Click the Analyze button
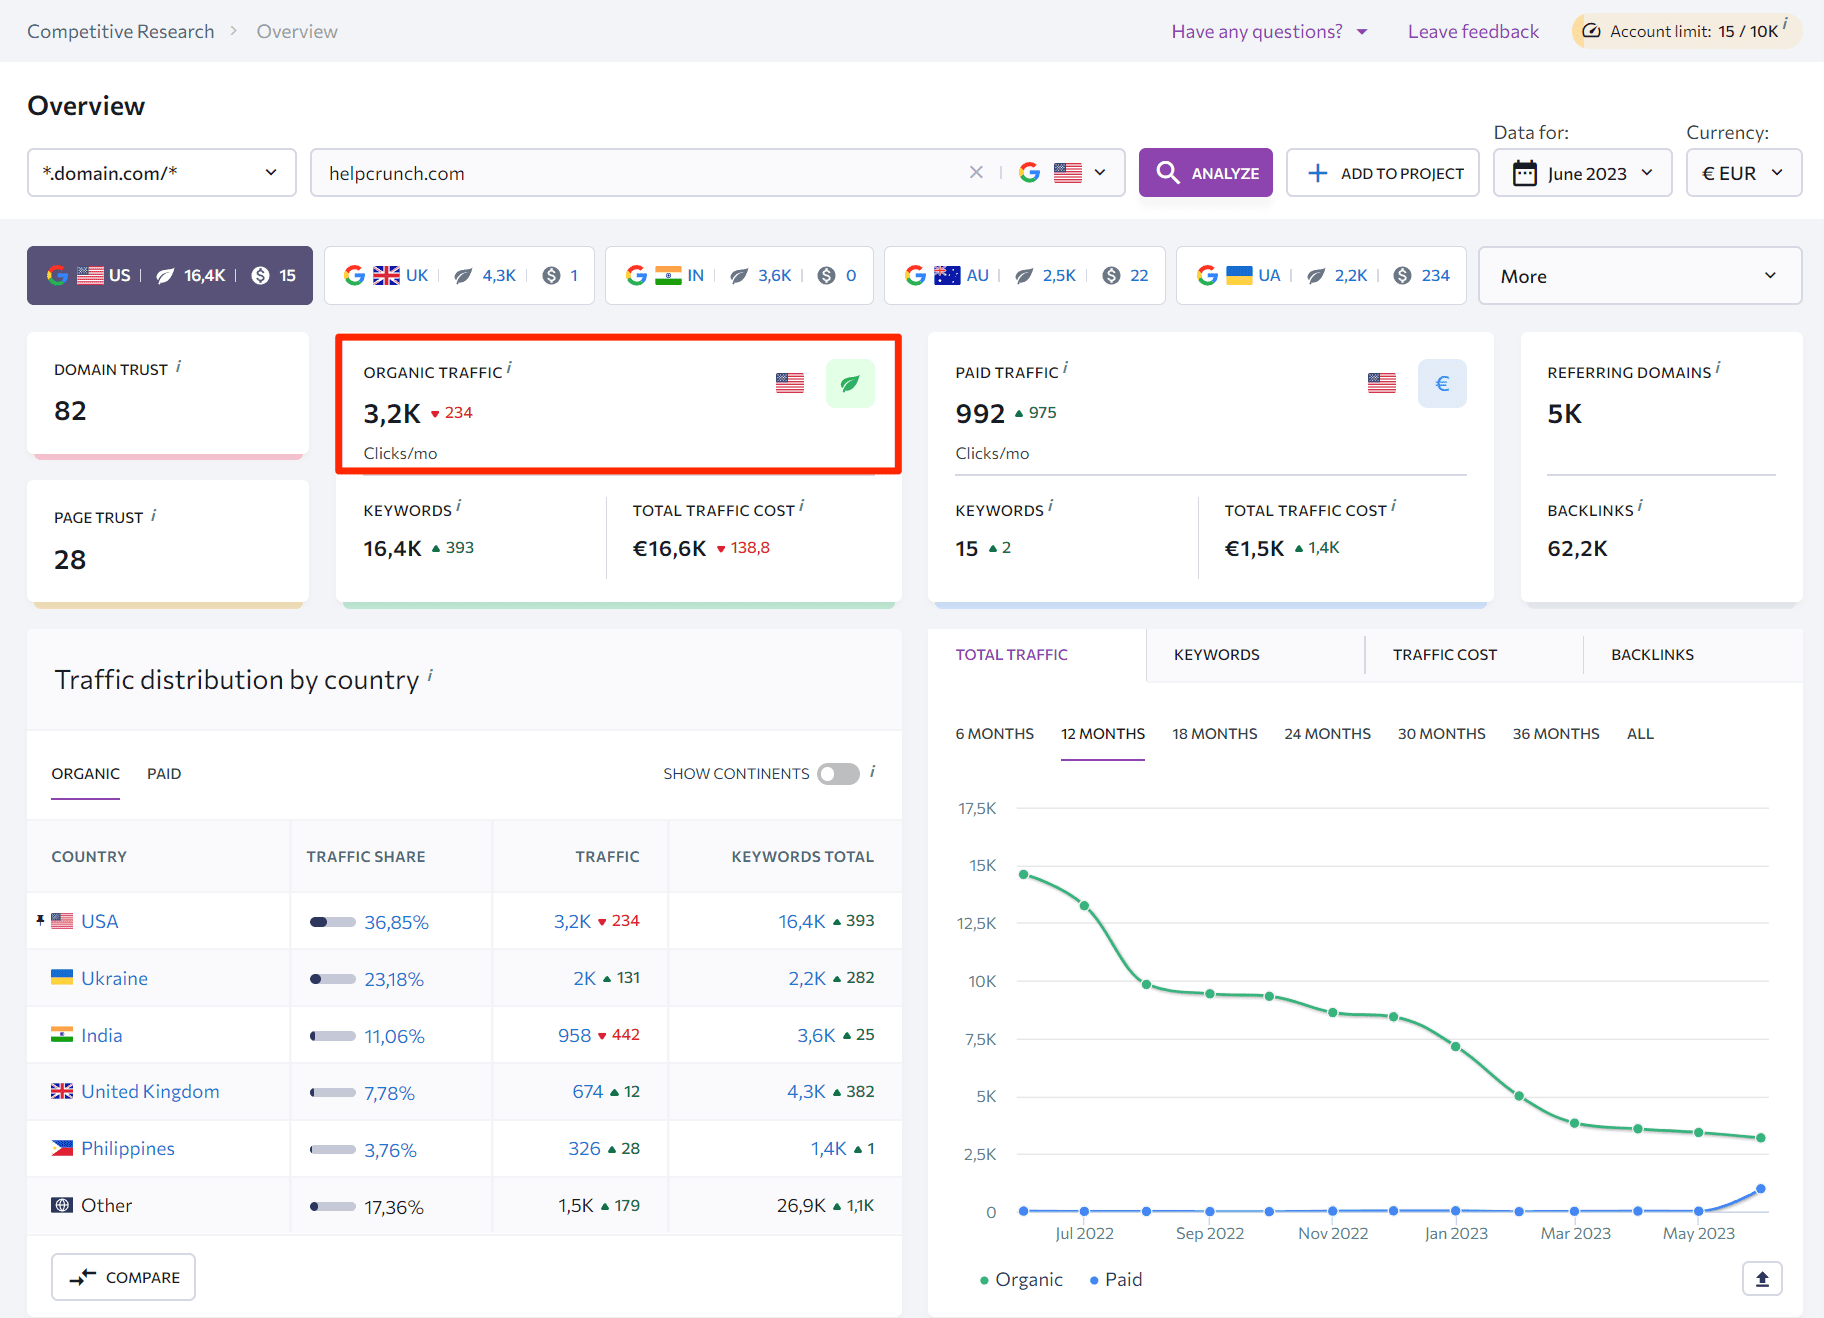The image size is (1824, 1318). point(1206,173)
